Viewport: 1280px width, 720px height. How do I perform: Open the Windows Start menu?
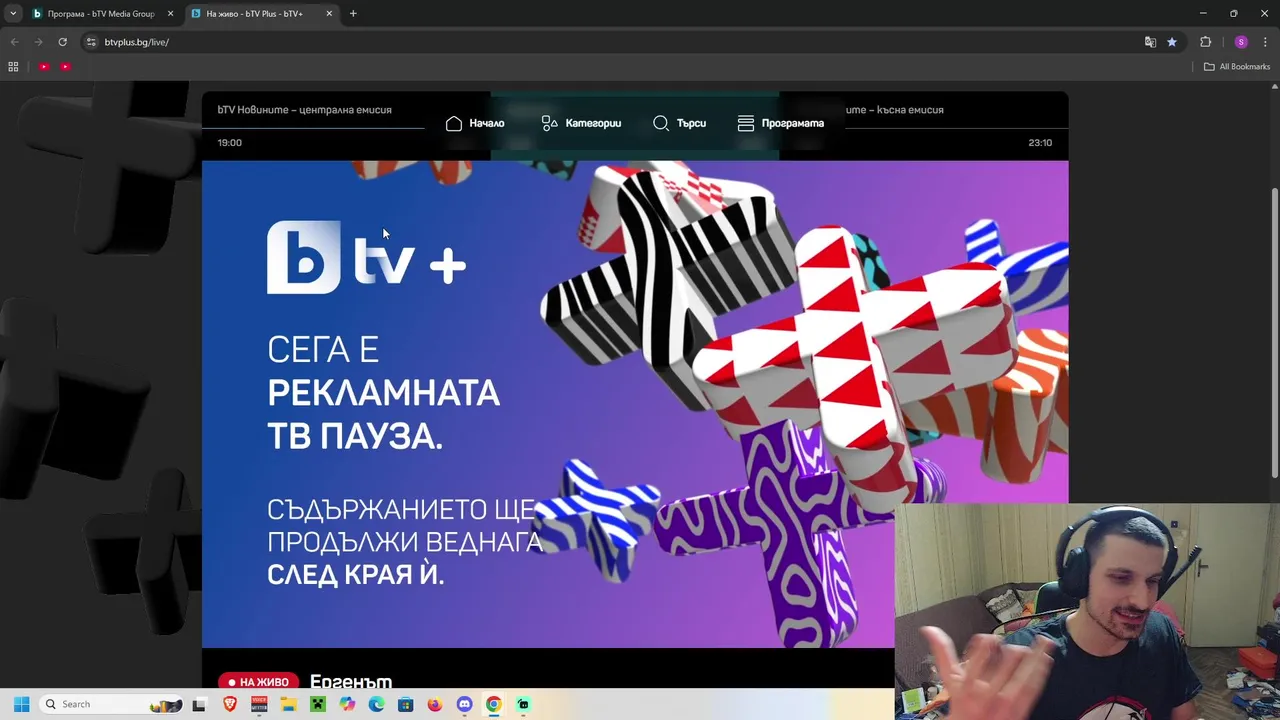coord(21,704)
